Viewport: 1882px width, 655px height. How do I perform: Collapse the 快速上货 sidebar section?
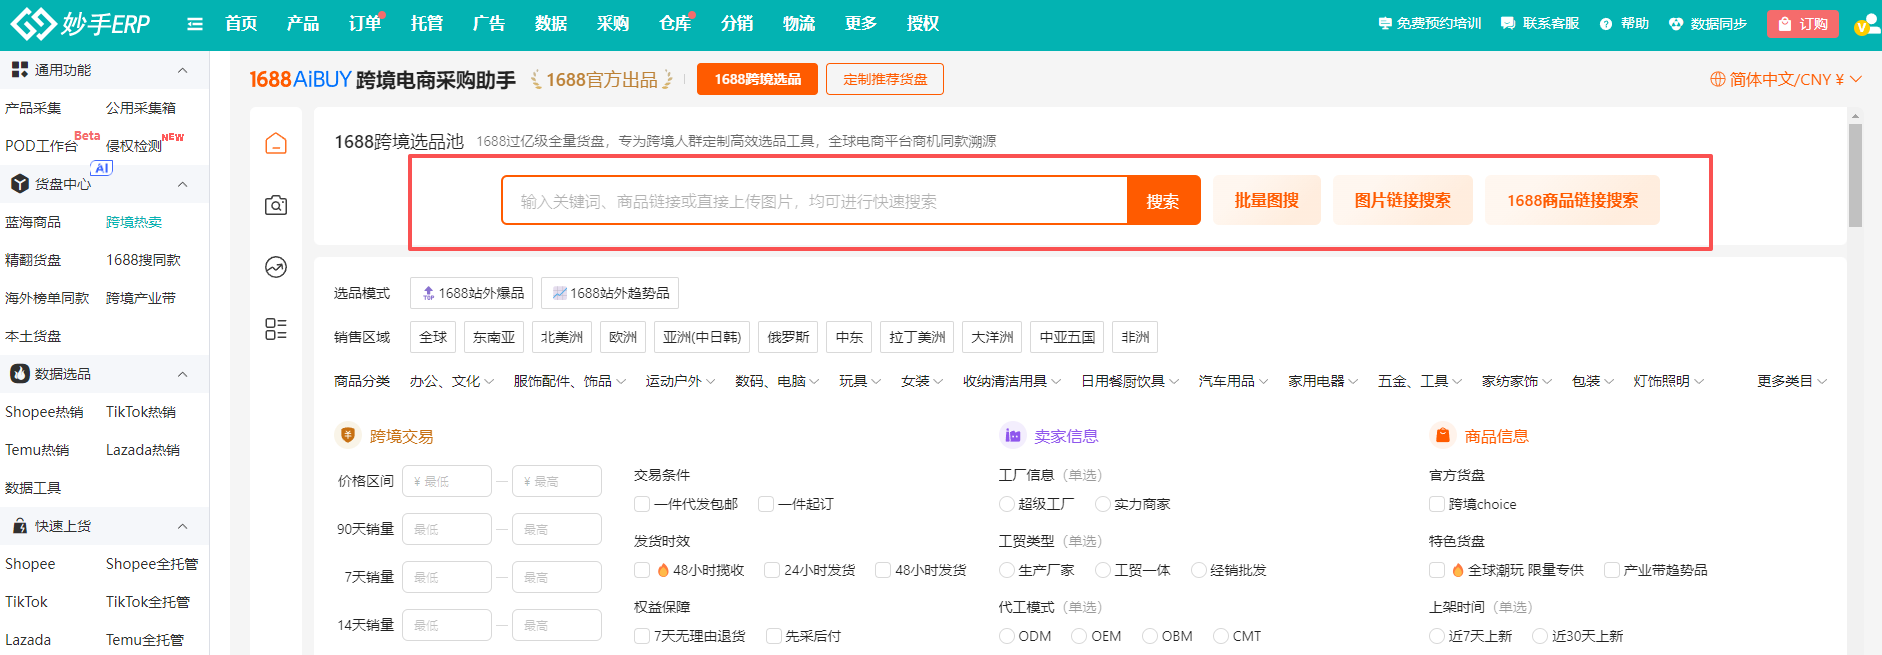tap(182, 526)
